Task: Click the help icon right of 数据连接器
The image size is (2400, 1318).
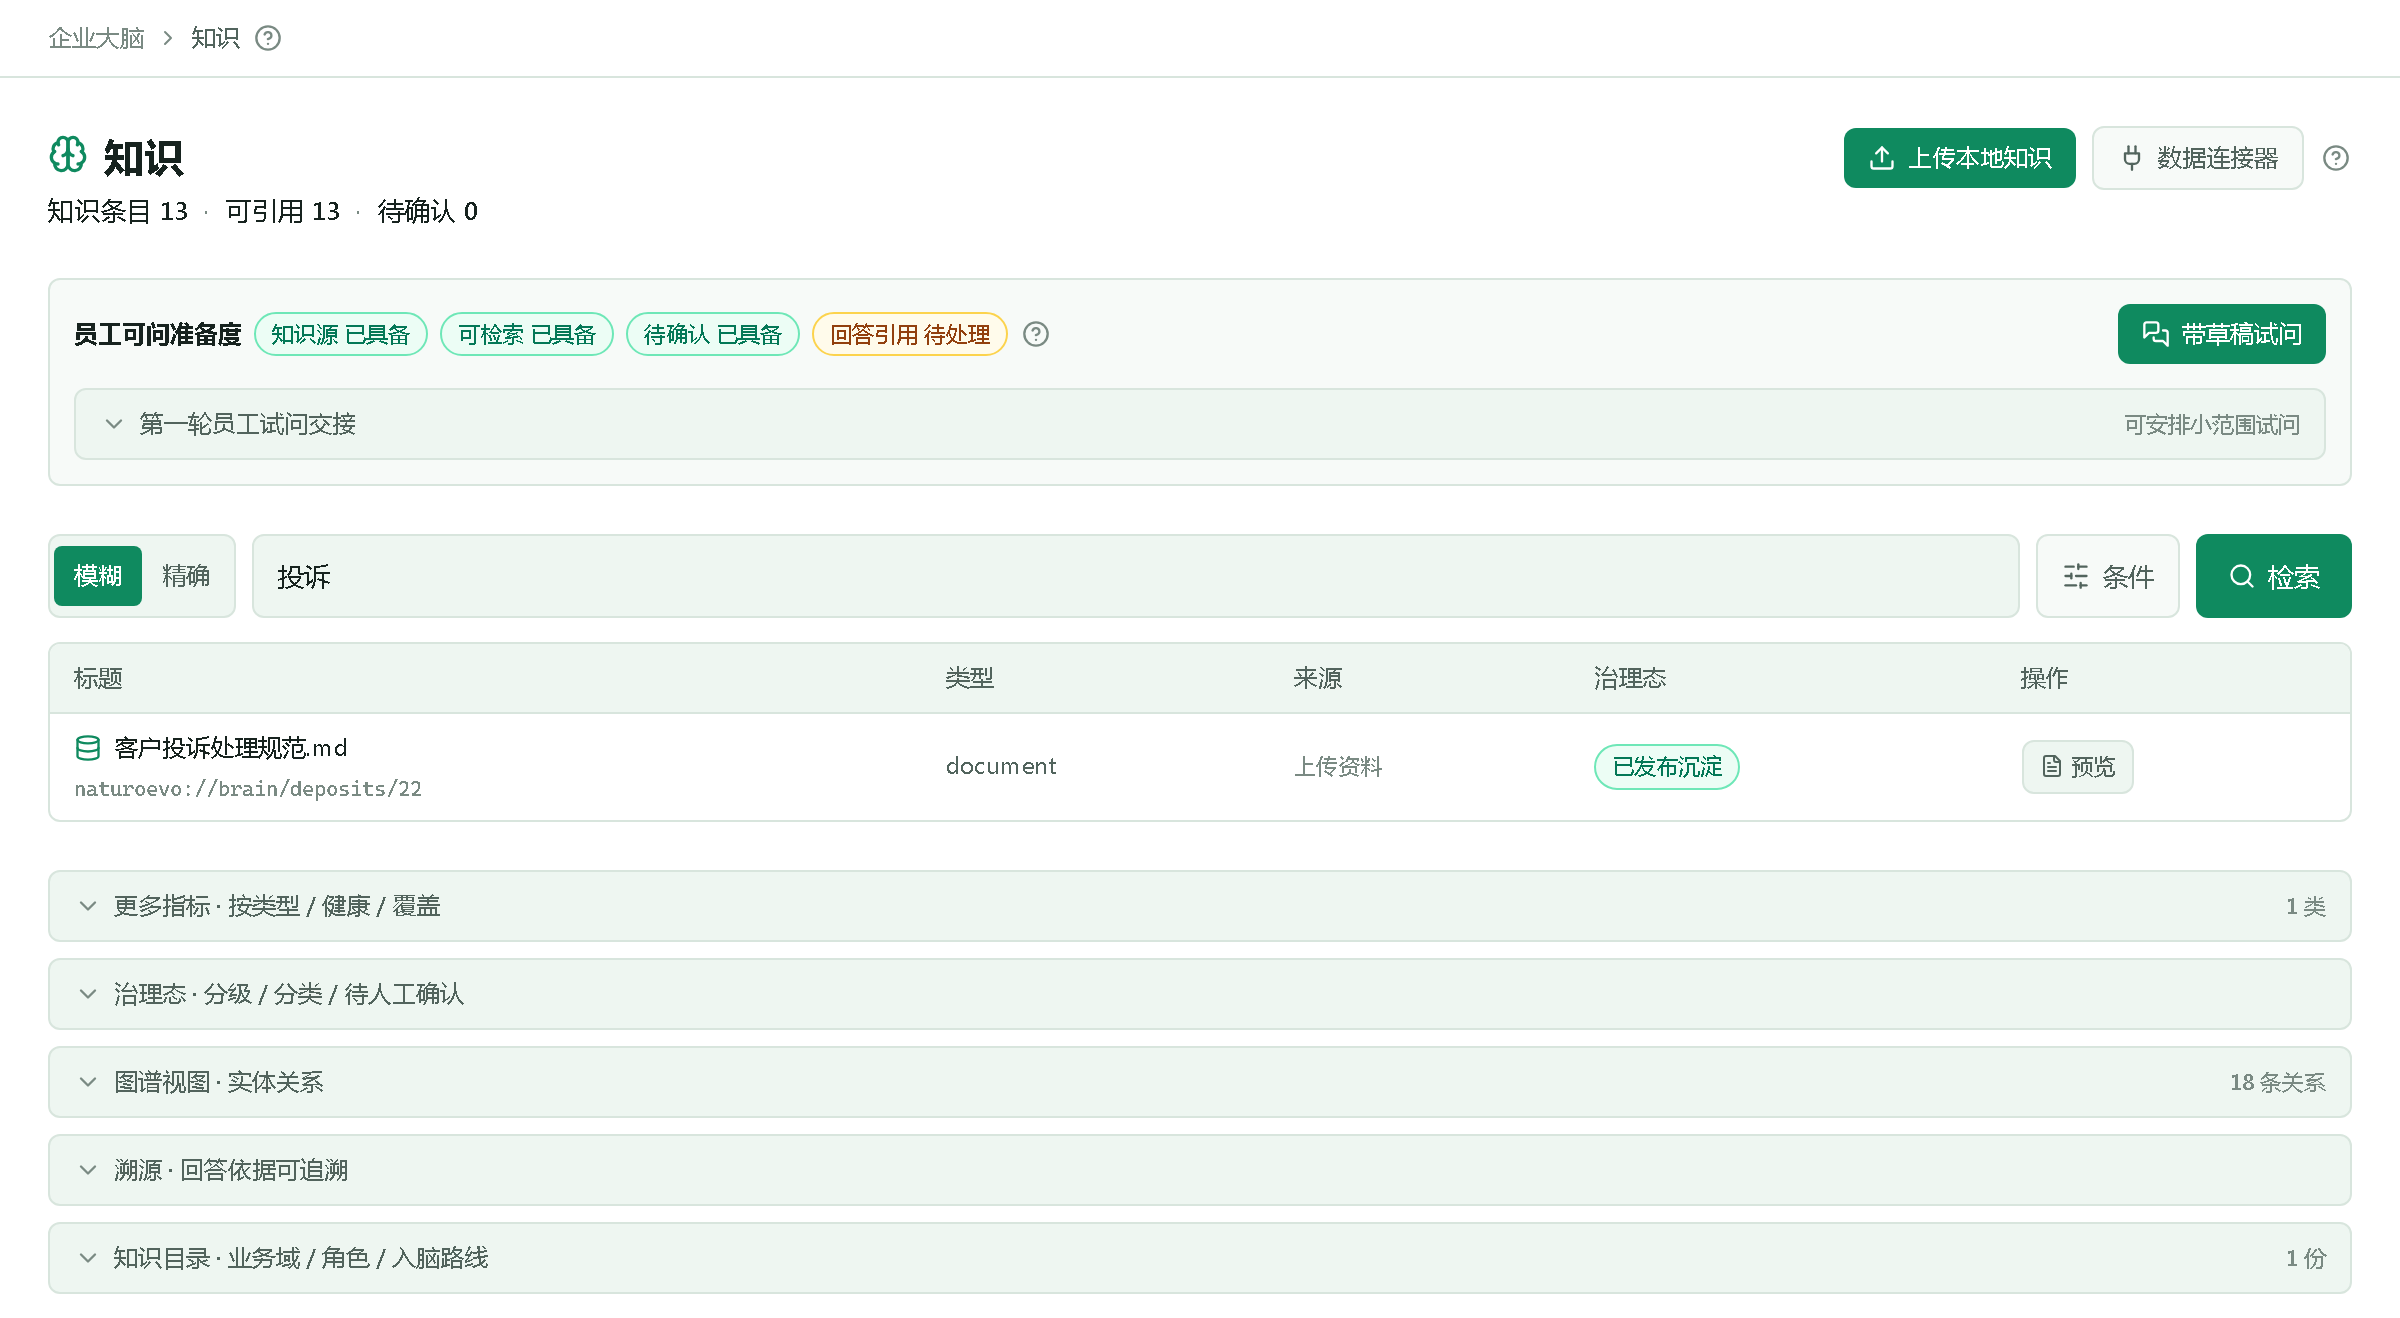Action: 2336,158
